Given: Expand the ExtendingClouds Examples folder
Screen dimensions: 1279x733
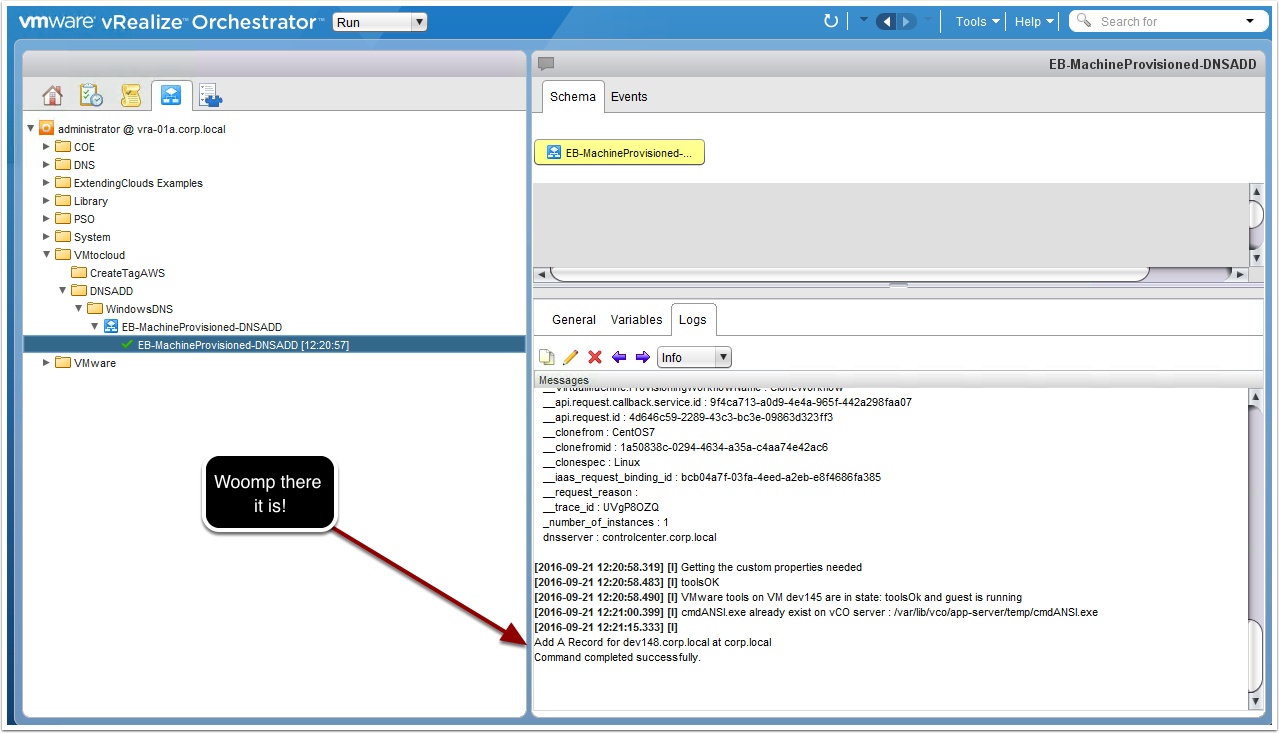Looking at the screenshot, I should click(x=46, y=183).
